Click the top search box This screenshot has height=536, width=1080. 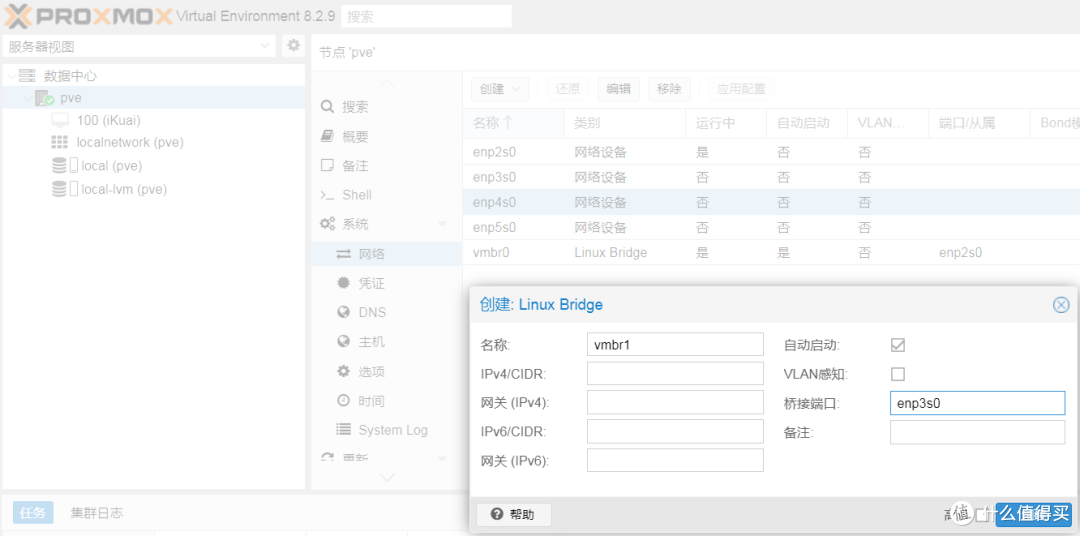(426, 17)
